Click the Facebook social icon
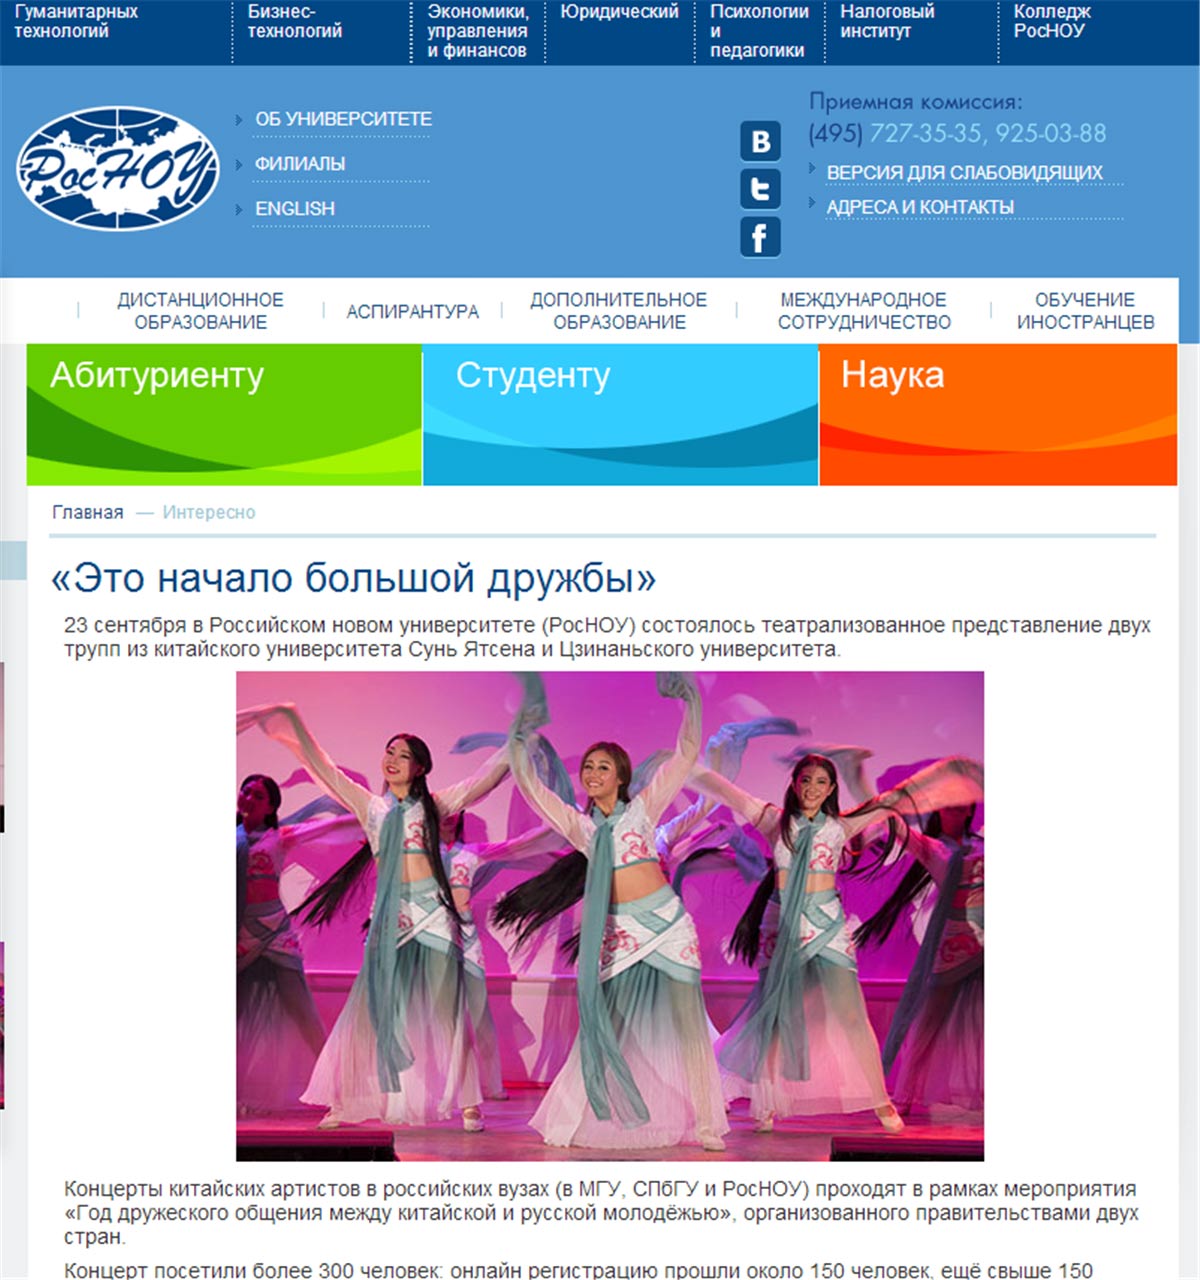 coord(760,238)
